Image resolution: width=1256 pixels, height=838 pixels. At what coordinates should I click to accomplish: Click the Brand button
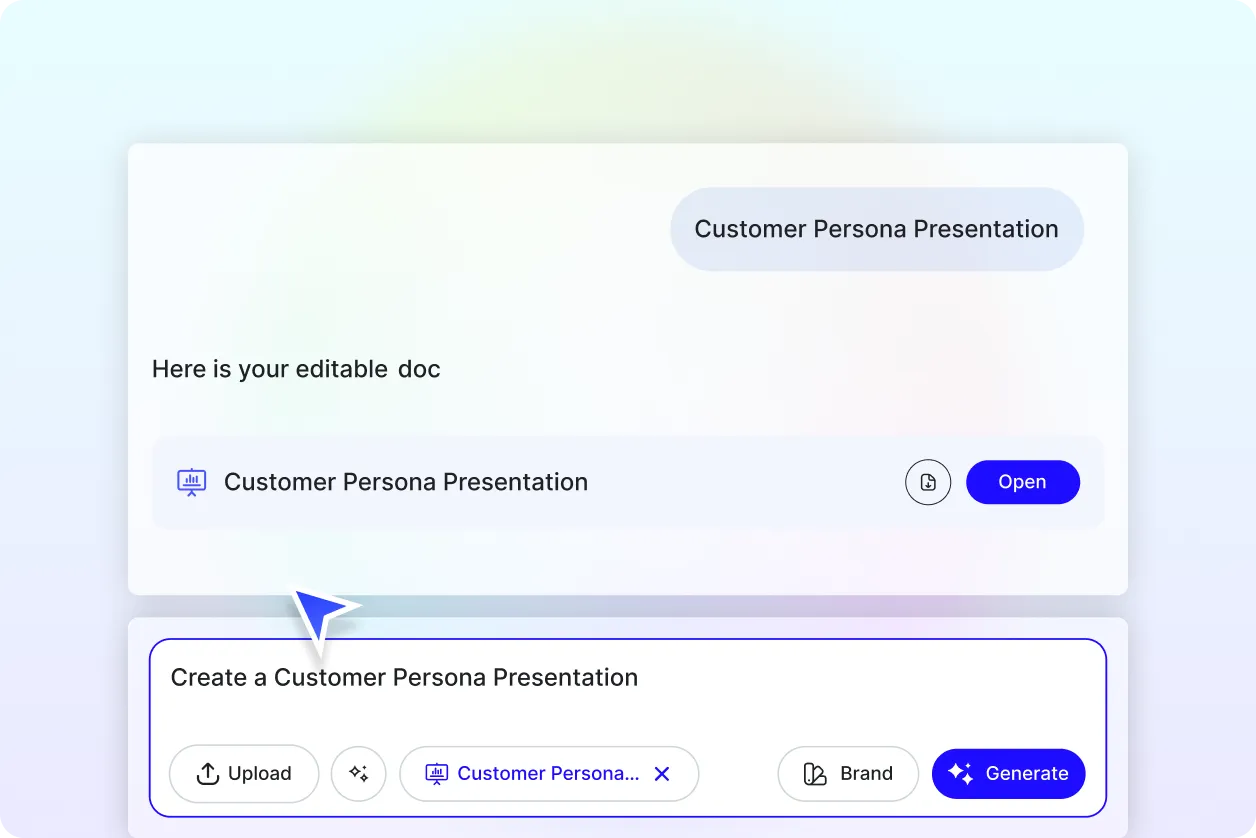pos(847,773)
